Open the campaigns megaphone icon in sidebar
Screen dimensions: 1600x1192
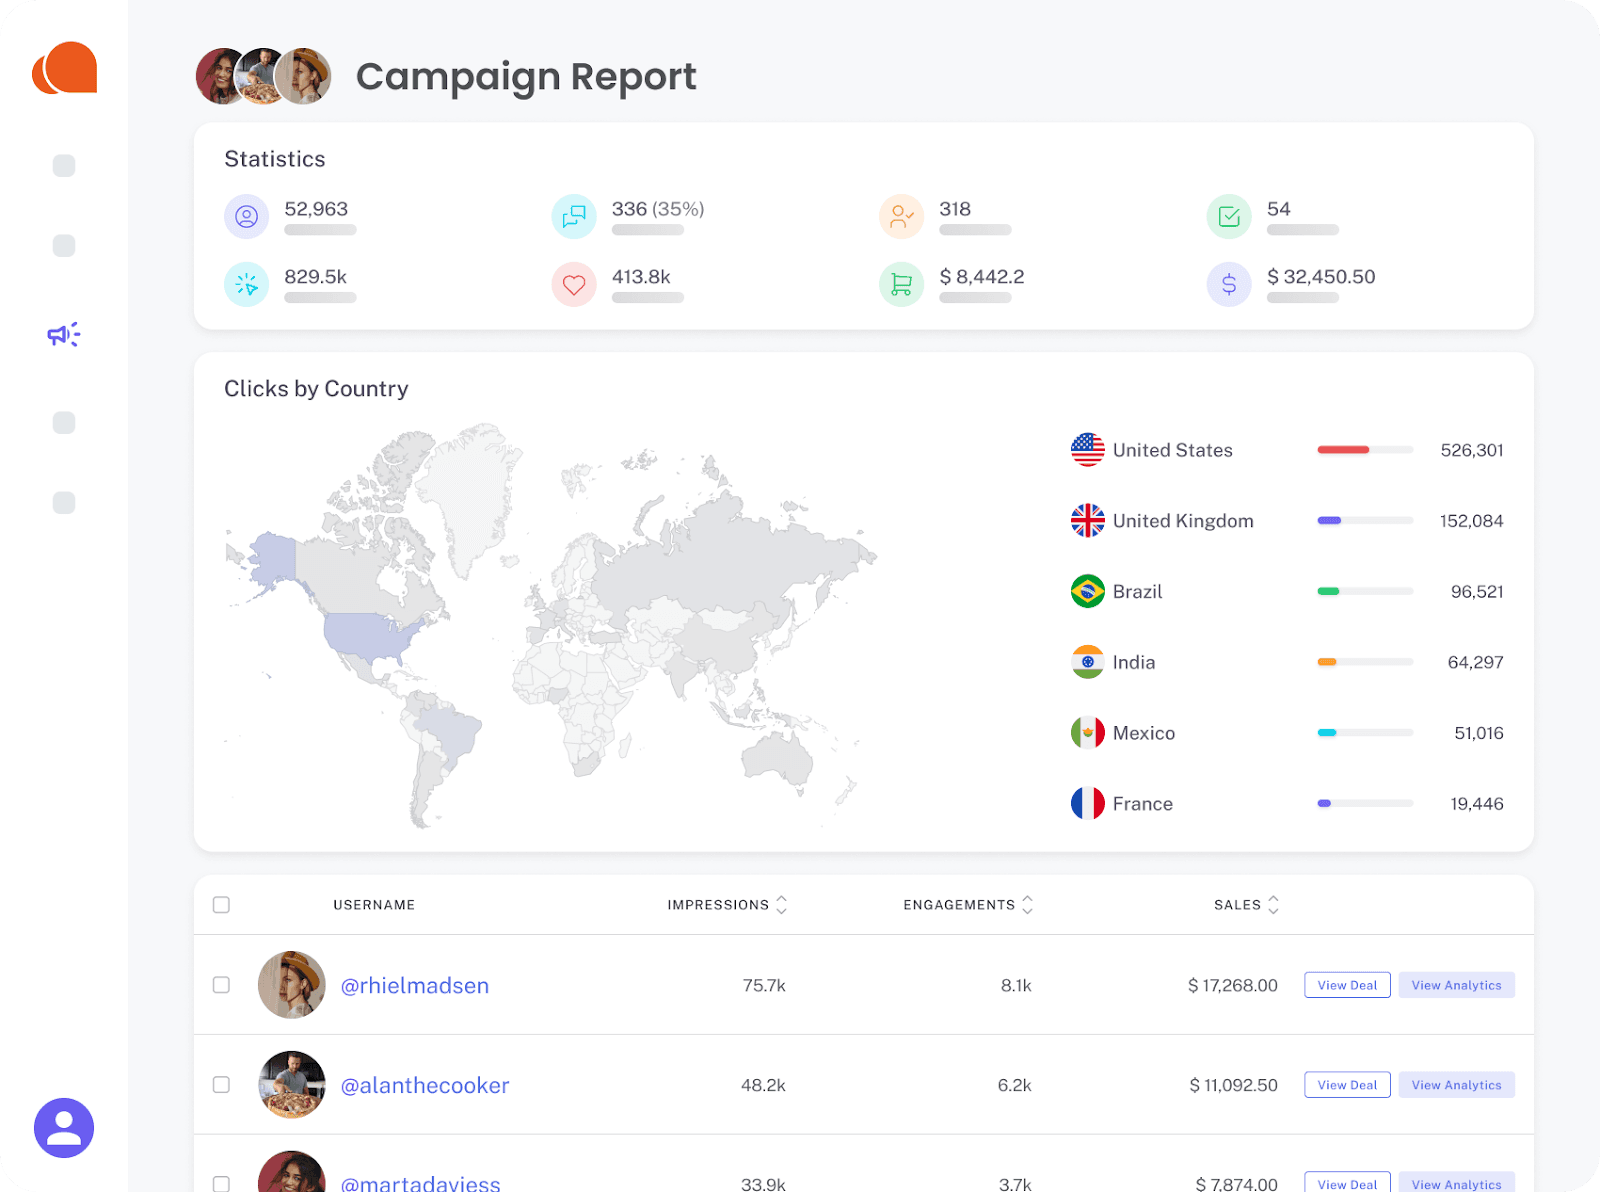62,334
